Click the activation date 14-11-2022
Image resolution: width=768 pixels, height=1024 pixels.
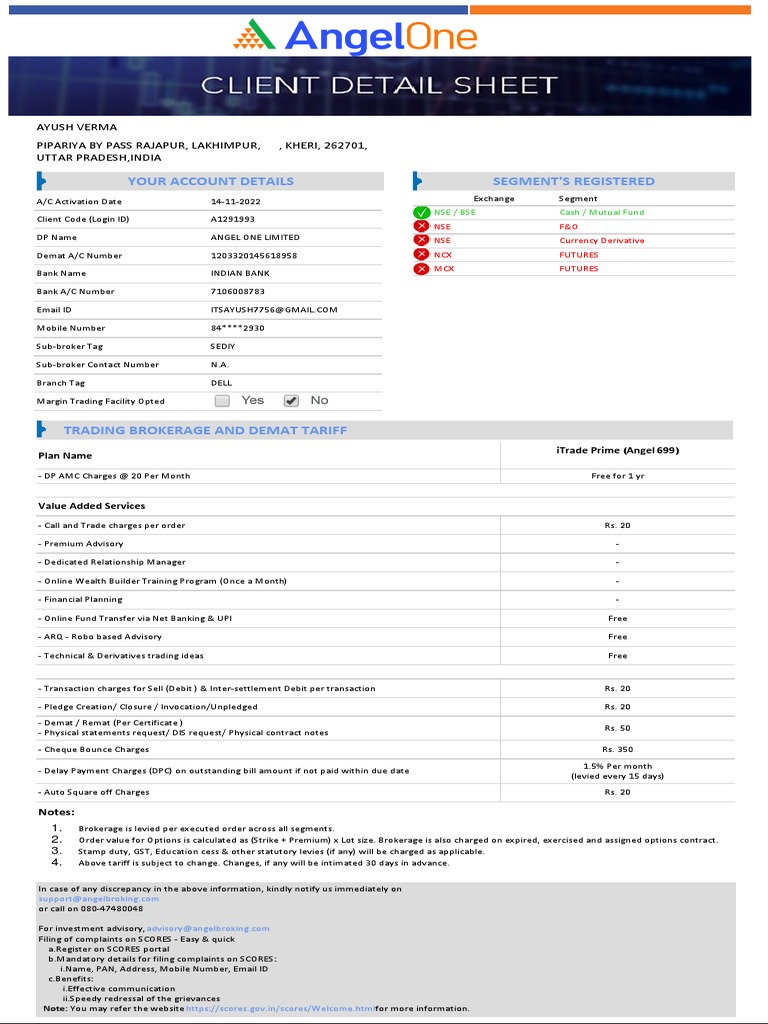click(x=236, y=201)
